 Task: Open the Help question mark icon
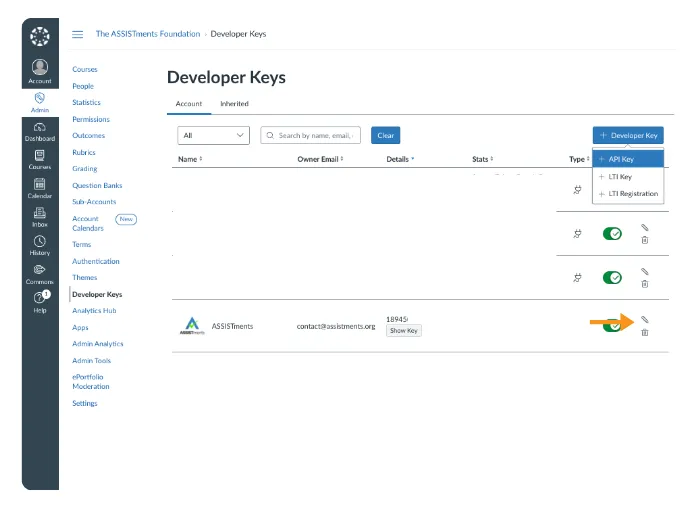point(41,297)
